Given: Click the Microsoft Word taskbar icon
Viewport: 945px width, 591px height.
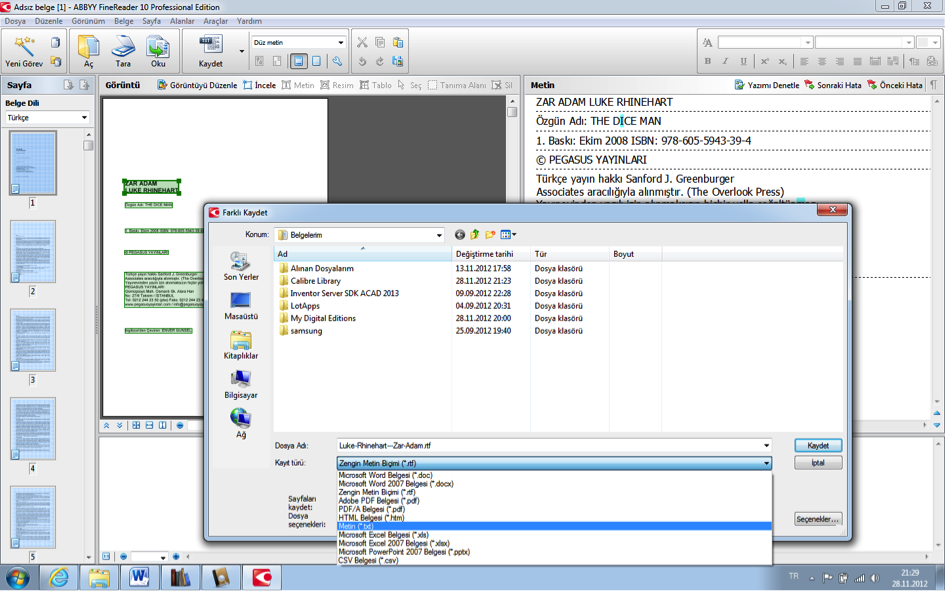Looking at the screenshot, I should click(140, 578).
